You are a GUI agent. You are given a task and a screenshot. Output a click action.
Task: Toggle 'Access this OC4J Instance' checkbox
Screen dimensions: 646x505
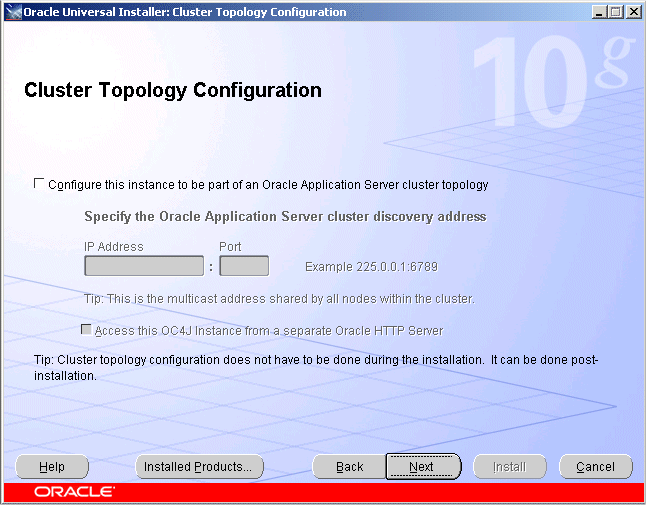click(86, 330)
